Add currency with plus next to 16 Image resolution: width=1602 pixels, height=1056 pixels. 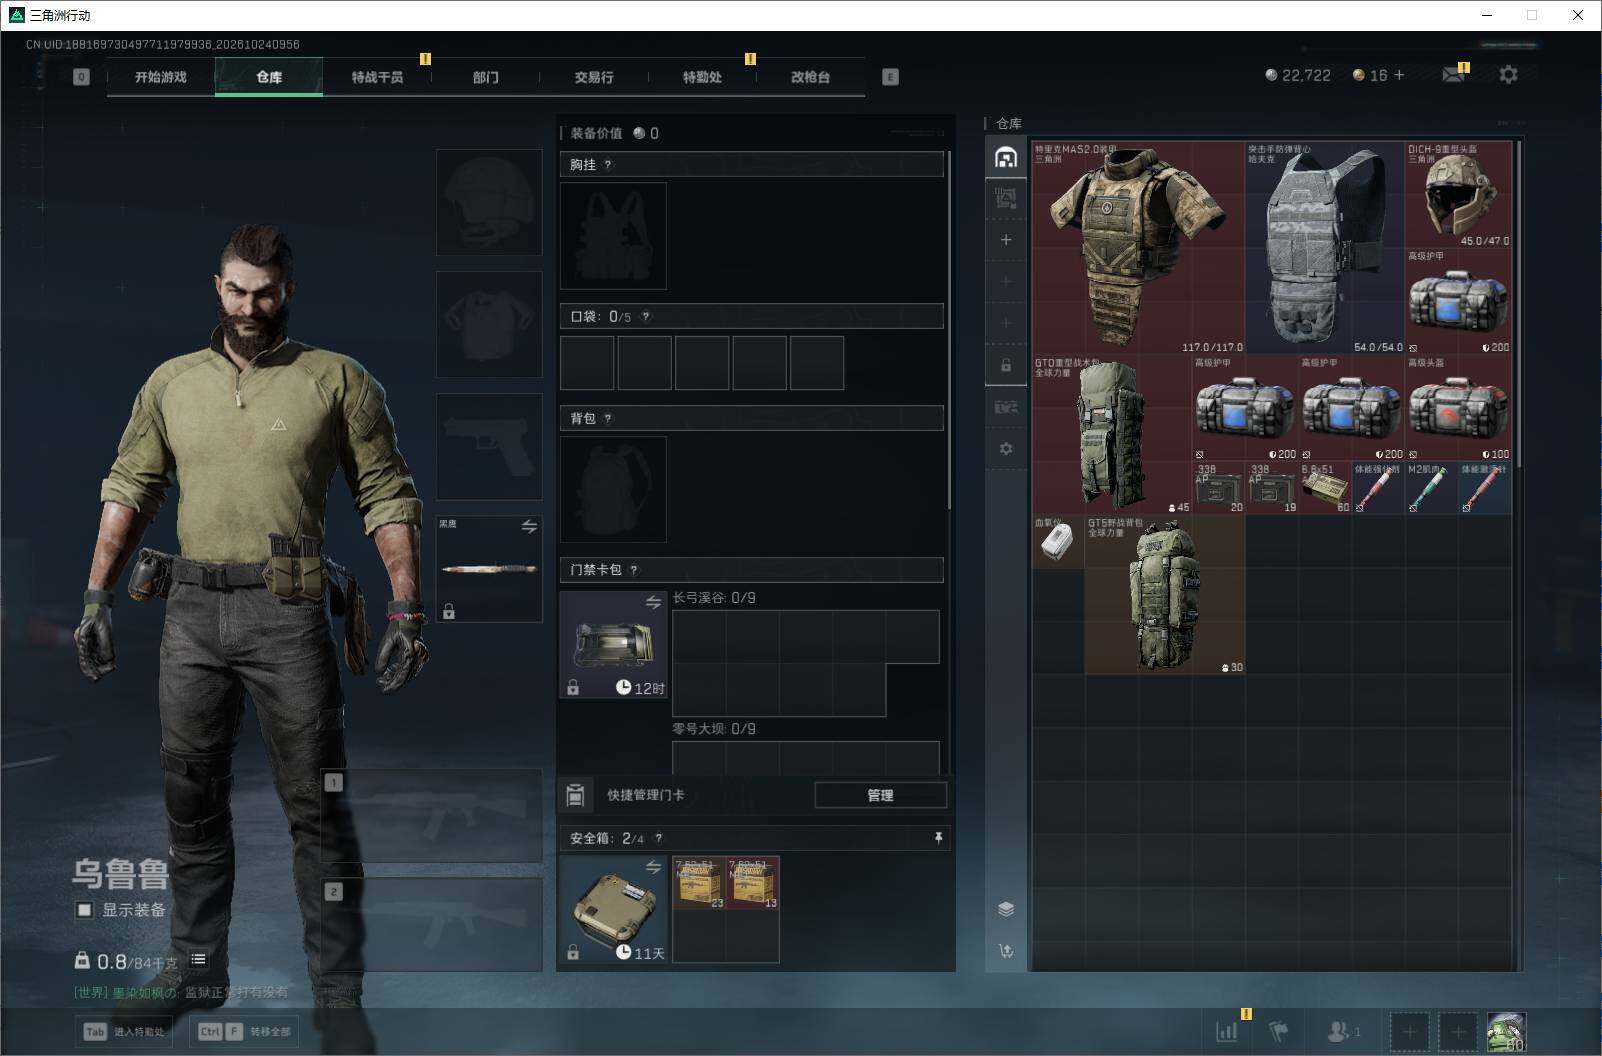pyautogui.click(x=1399, y=75)
